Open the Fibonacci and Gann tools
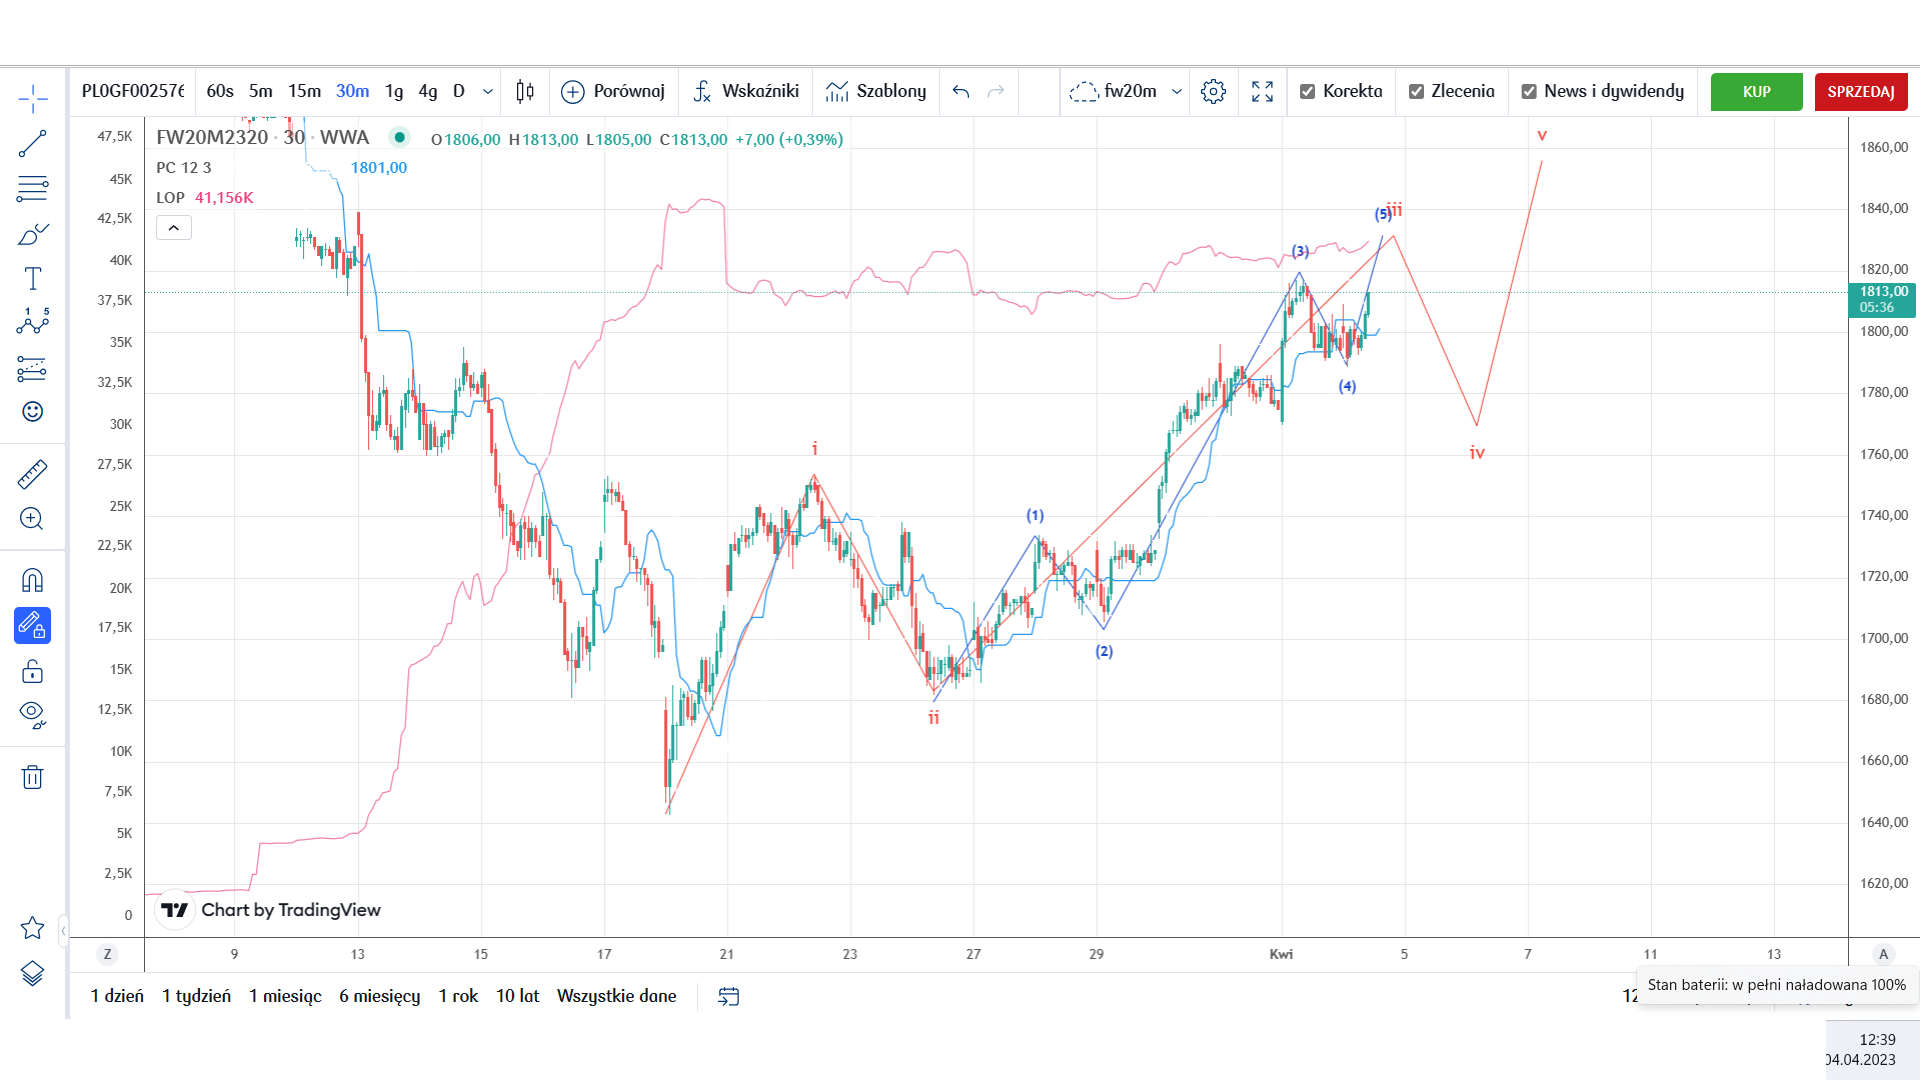 [32, 188]
